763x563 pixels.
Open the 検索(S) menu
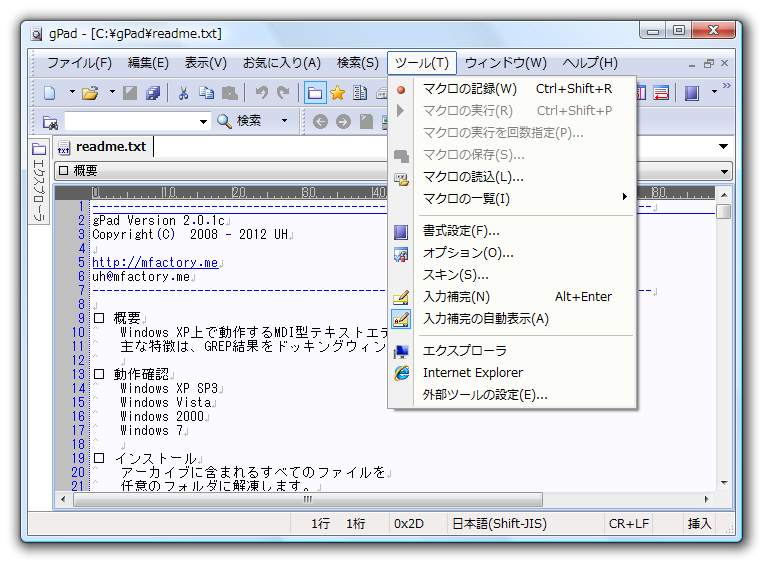(x=357, y=63)
